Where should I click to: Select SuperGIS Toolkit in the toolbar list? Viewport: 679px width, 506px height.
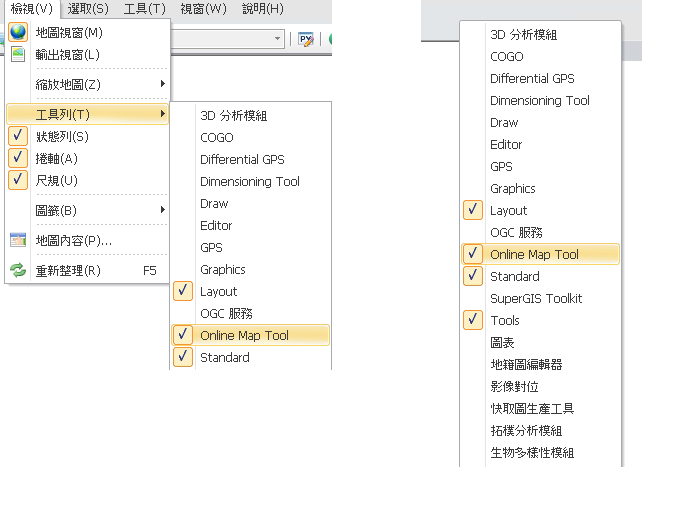coord(536,298)
